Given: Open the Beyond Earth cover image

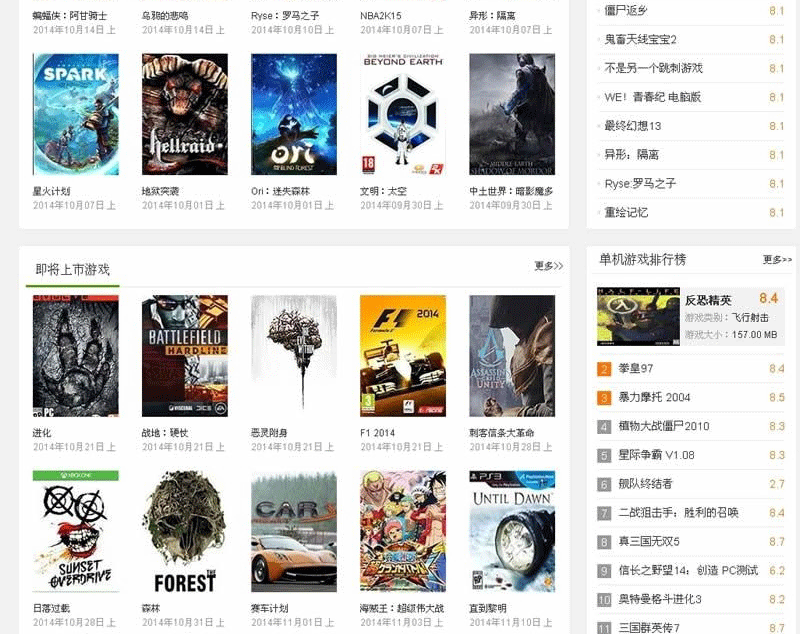Looking at the screenshot, I should [403, 114].
